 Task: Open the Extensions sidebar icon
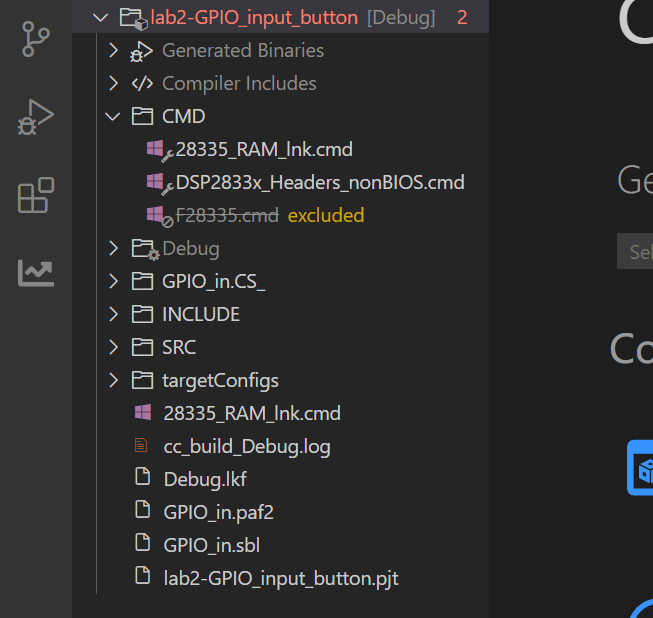36,195
